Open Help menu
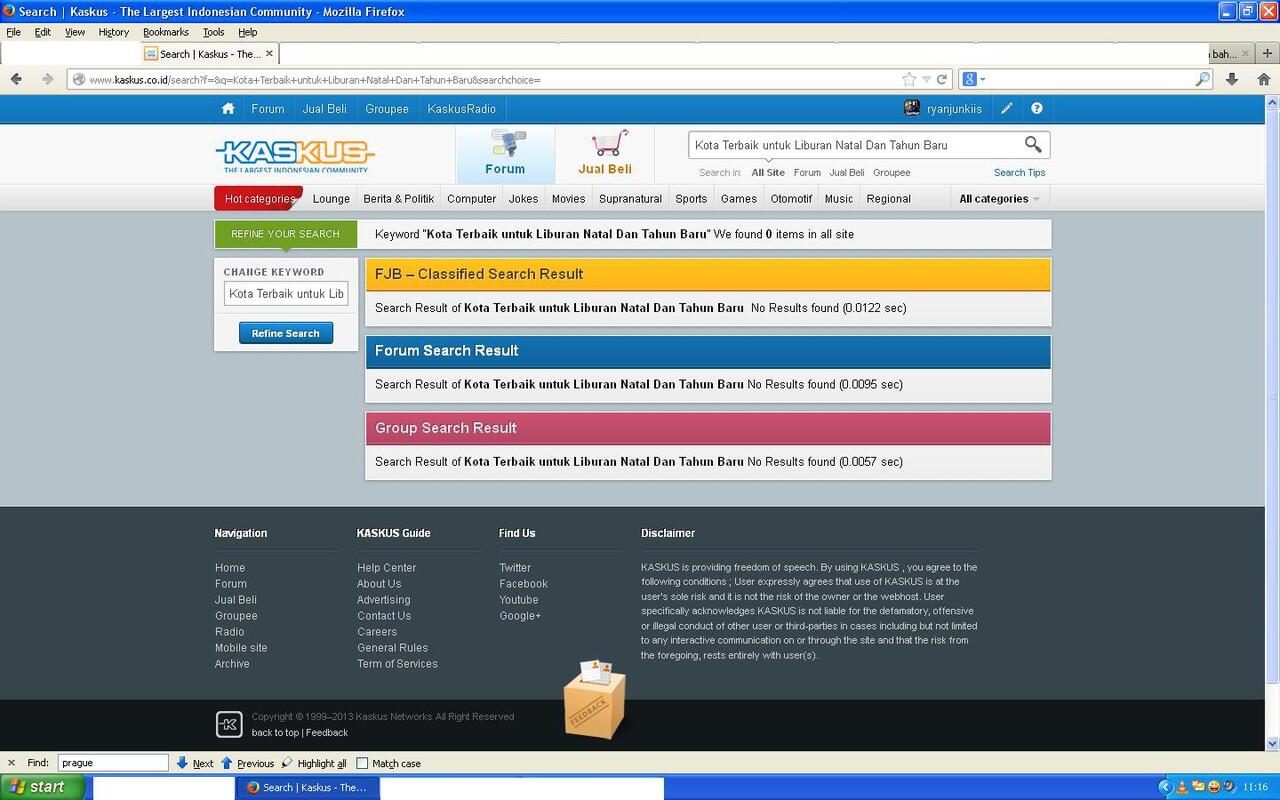Viewport: 1280px width, 800px height. [x=248, y=32]
